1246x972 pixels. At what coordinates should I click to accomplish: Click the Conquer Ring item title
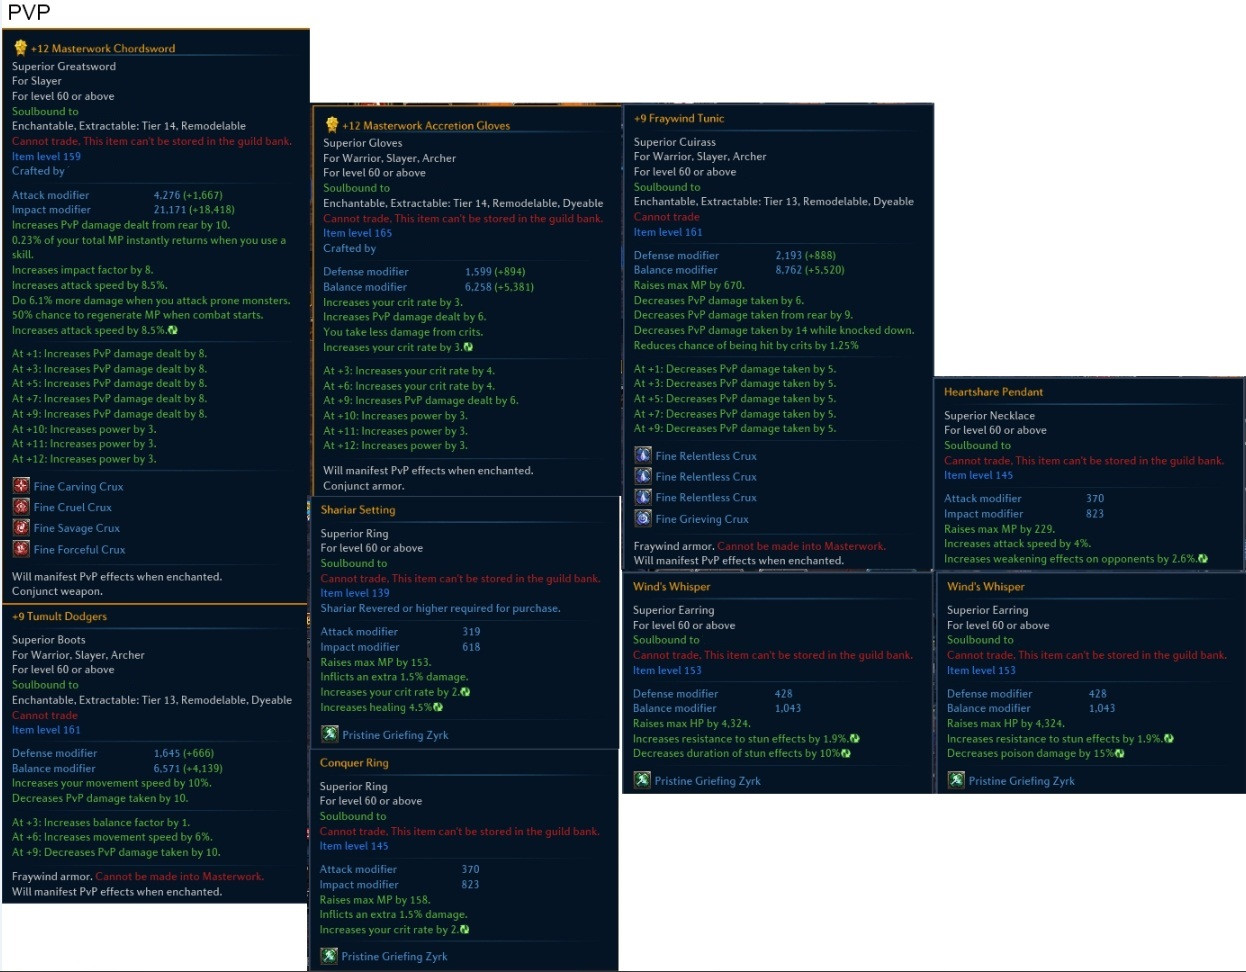point(354,762)
